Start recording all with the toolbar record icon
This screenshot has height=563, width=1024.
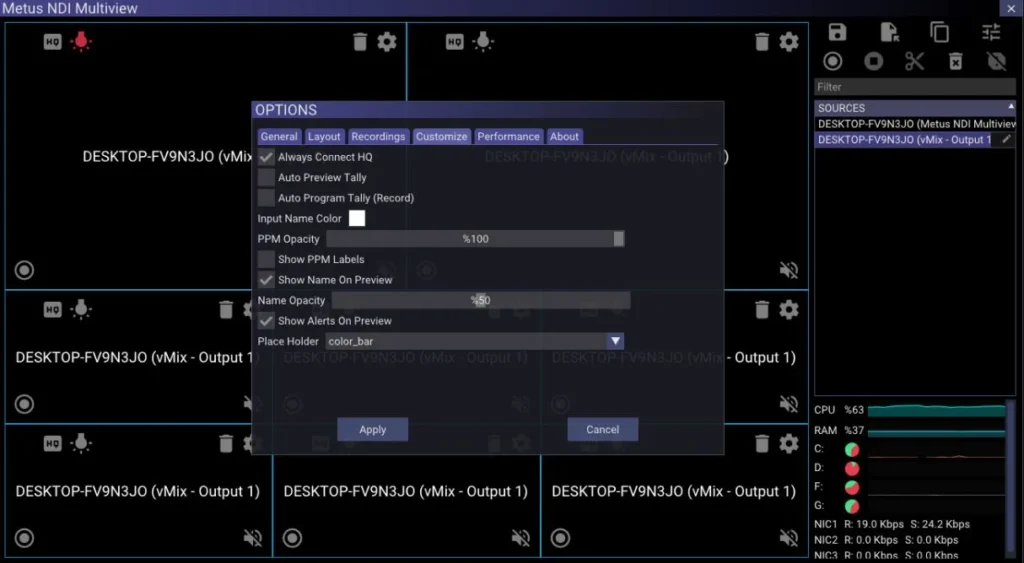point(833,61)
